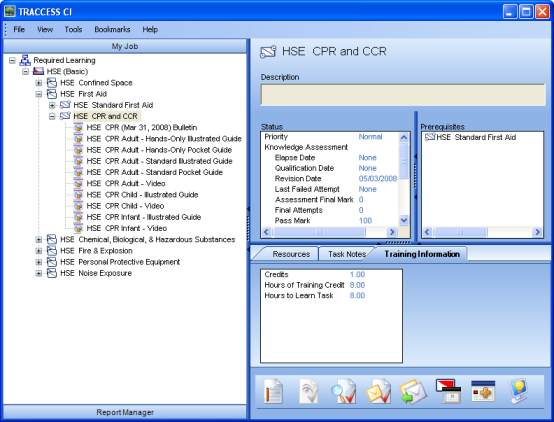Switch to the Task Notes tab
The height and width of the screenshot is (422, 554).
click(347, 254)
